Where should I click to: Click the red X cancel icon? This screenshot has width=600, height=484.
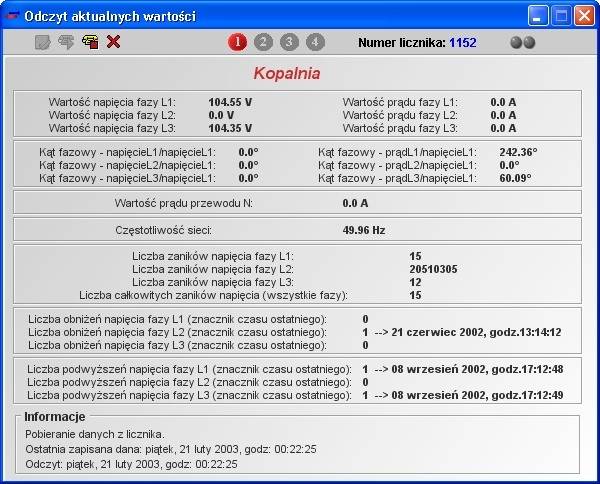point(113,42)
